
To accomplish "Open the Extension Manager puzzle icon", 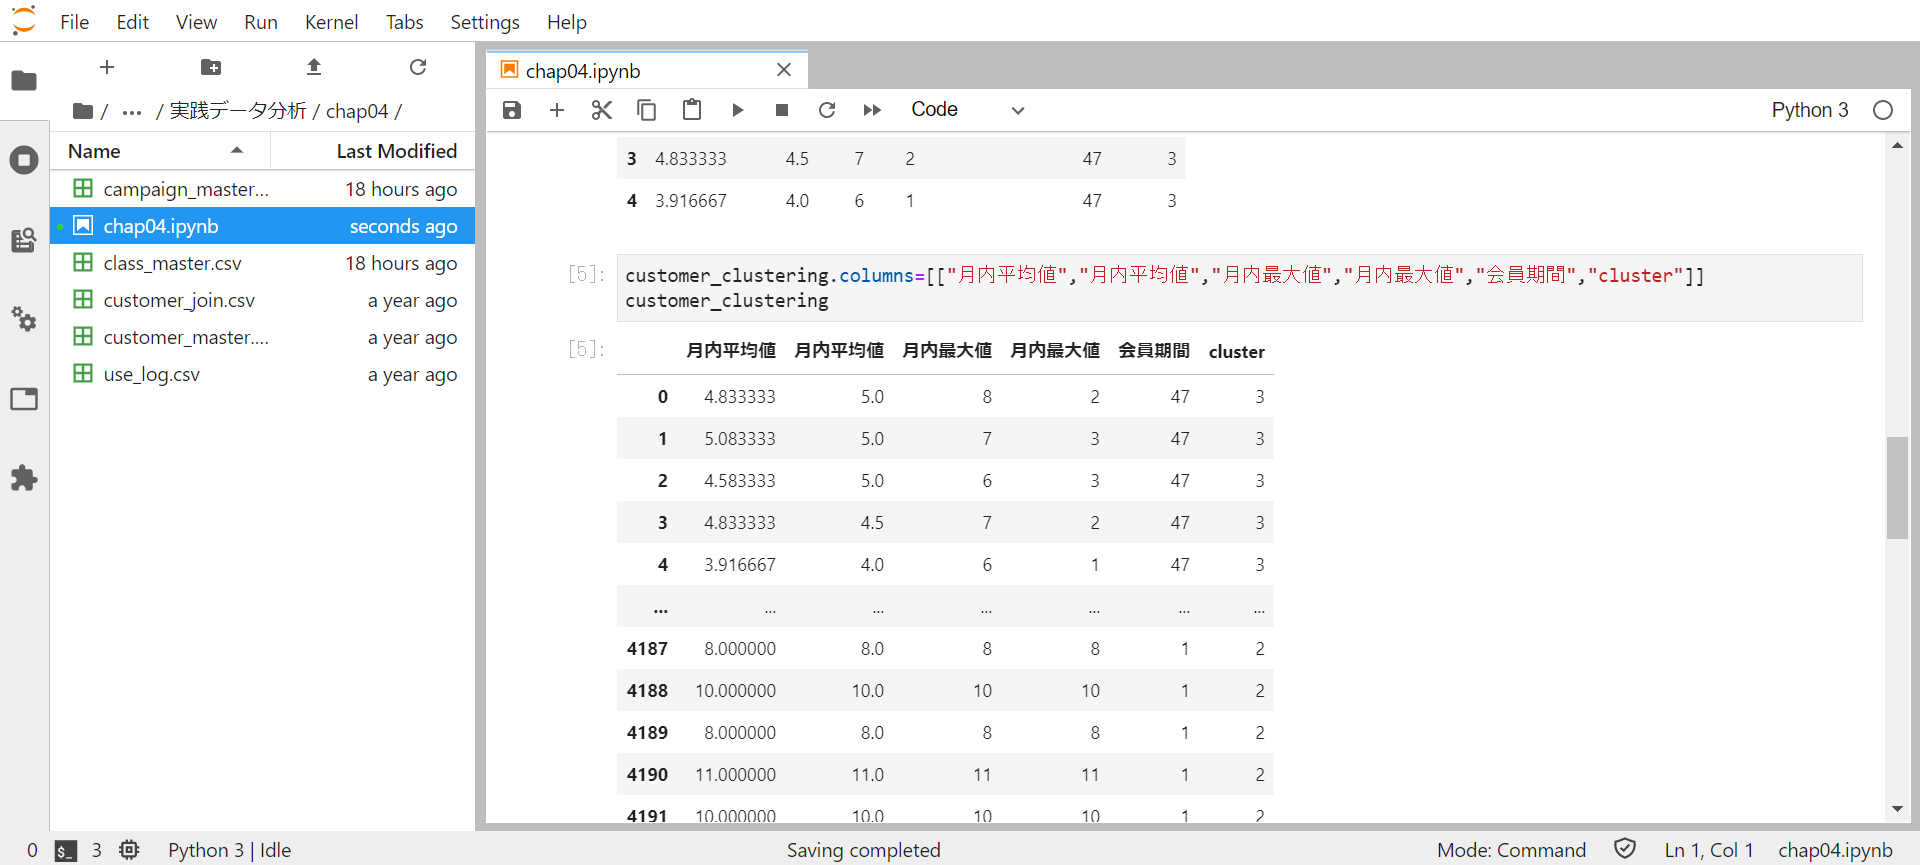I will (24, 478).
